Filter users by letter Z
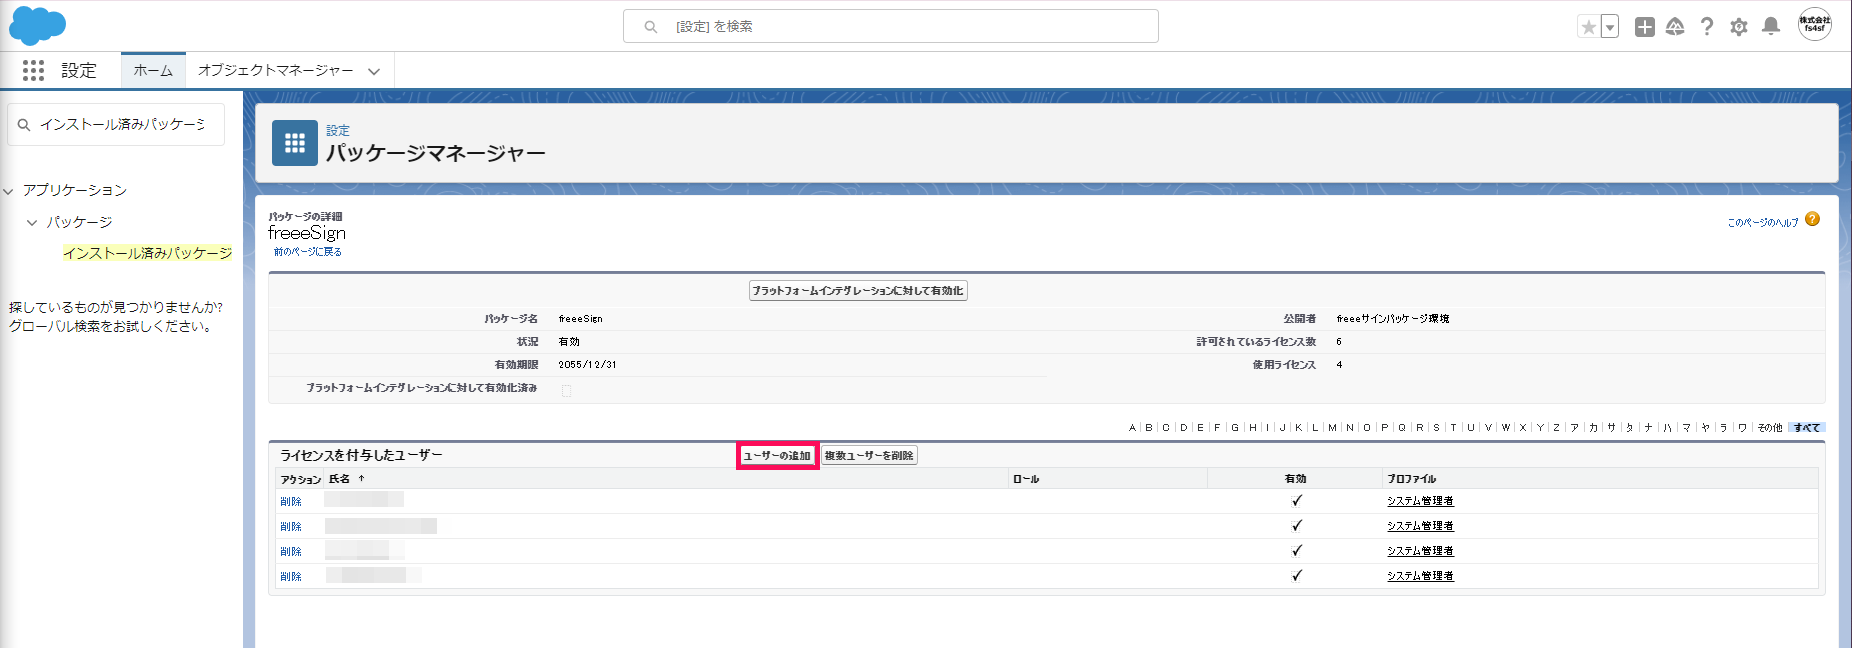The width and height of the screenshot is (1852, 648). (1556, 428)
